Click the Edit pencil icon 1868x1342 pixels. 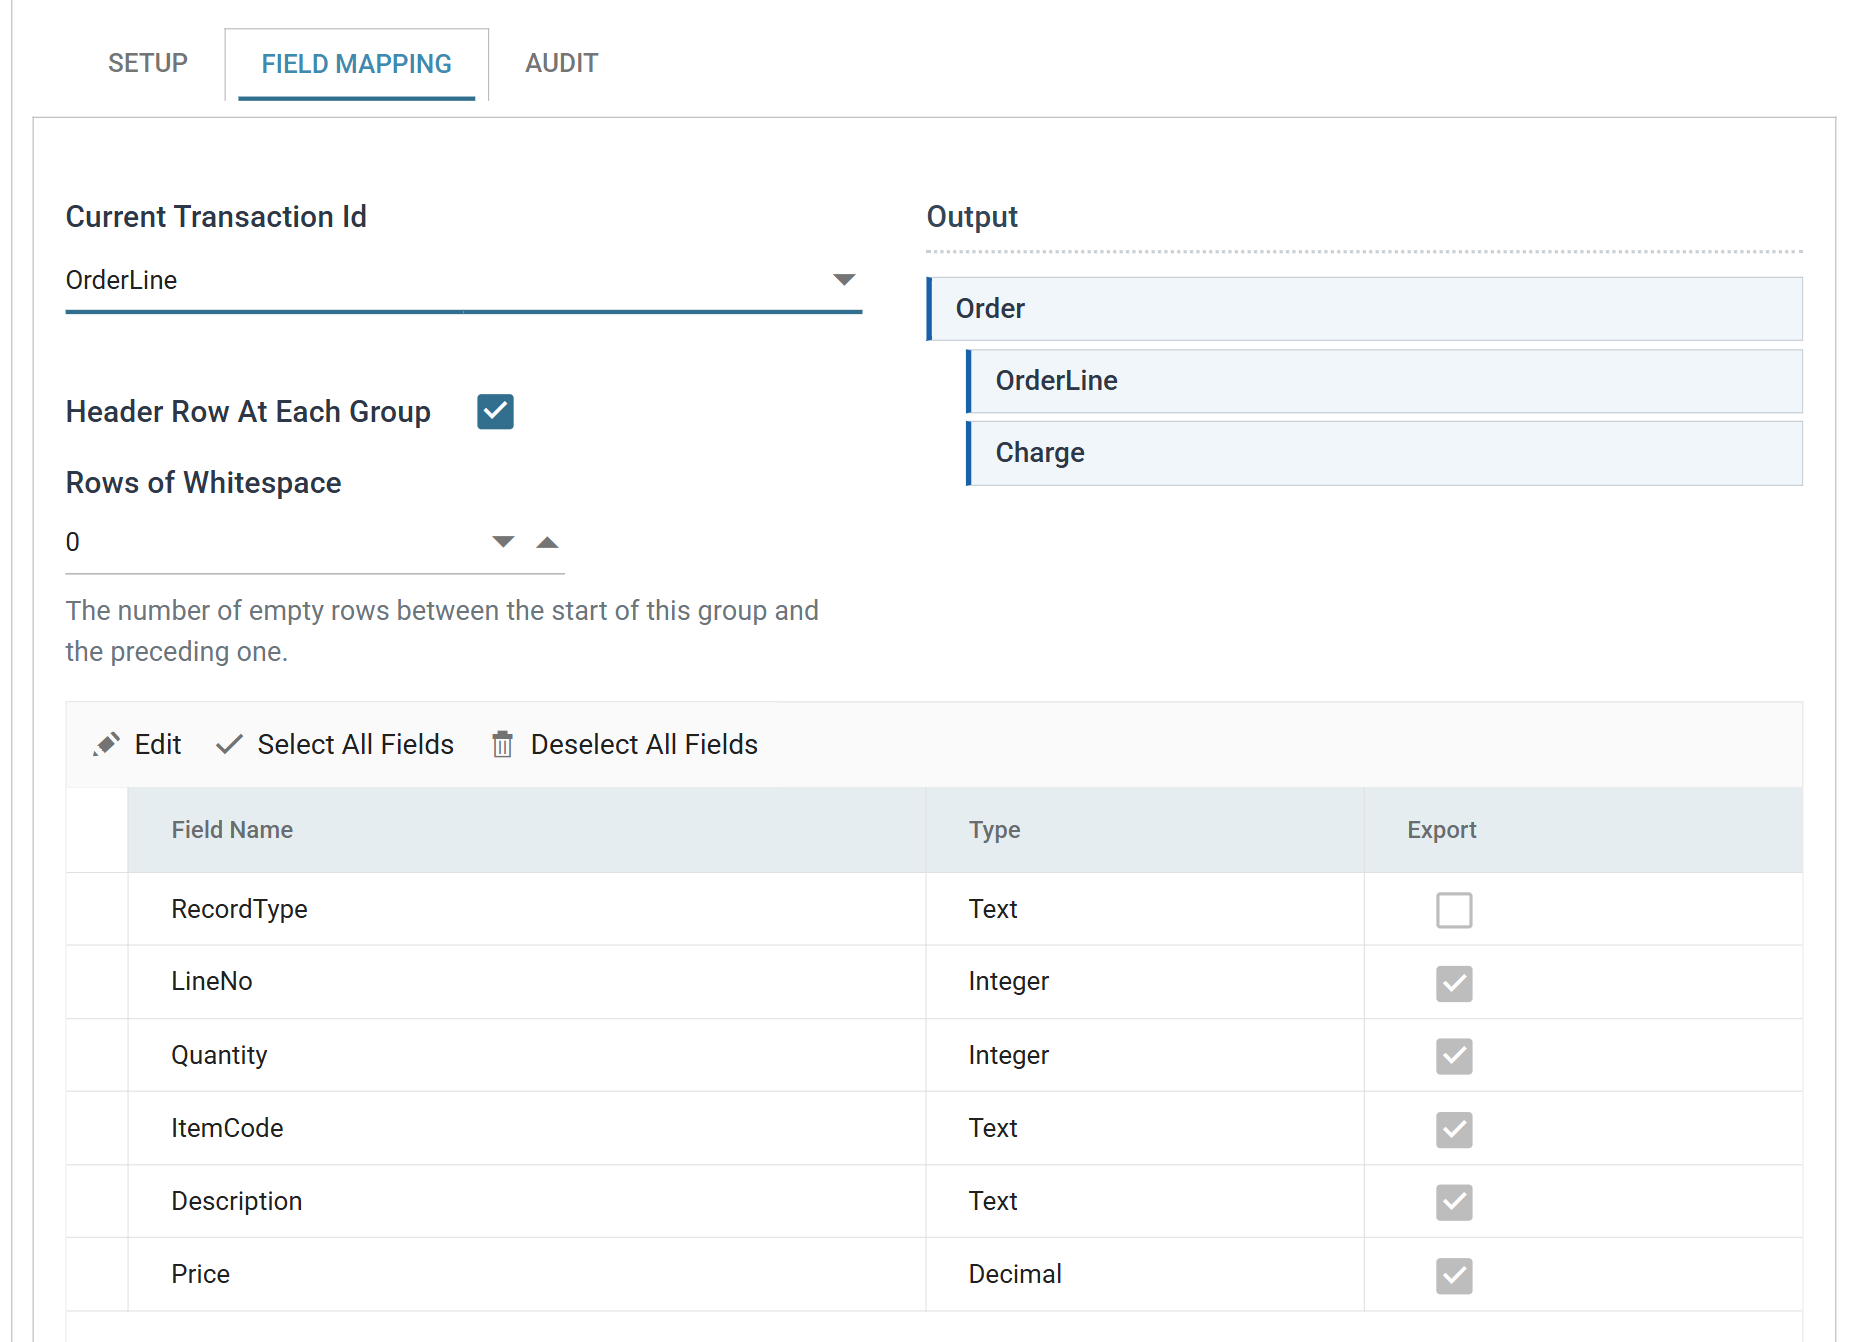click(x=106, y=745)
